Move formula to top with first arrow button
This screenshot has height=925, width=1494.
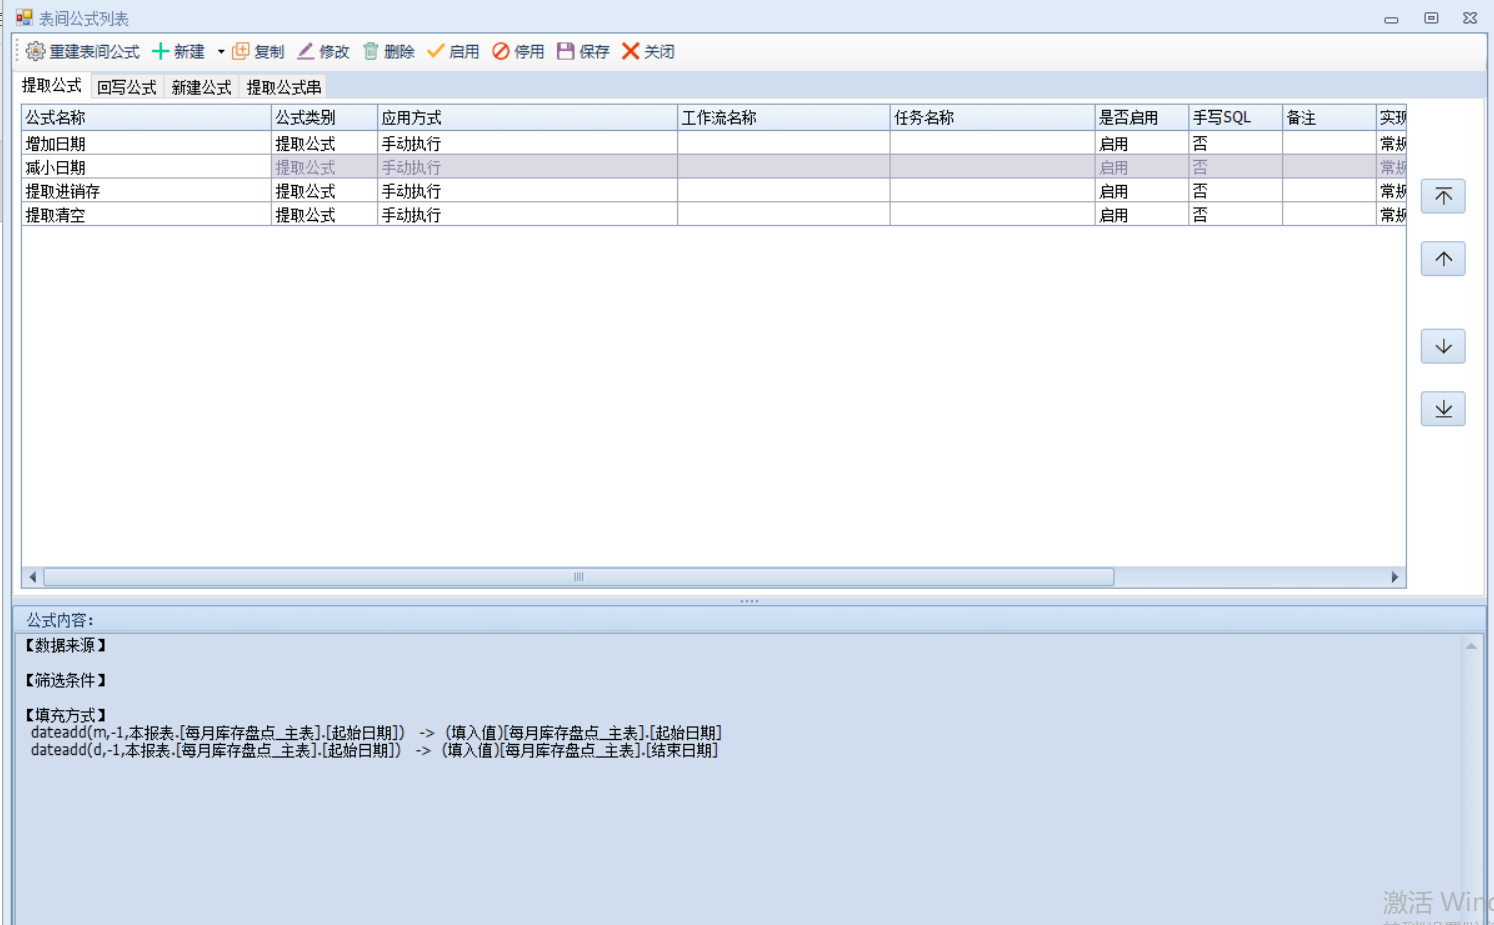1443,196
